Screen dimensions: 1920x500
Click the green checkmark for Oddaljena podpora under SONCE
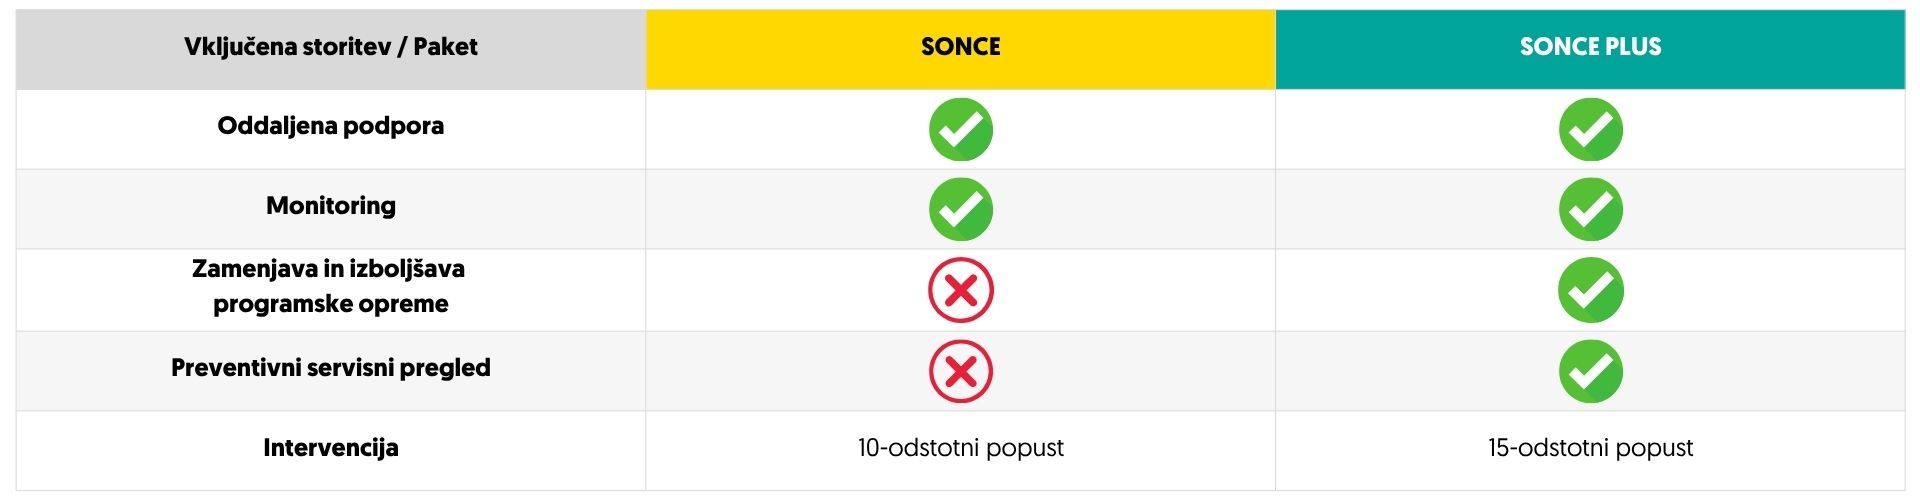[960, 129]
